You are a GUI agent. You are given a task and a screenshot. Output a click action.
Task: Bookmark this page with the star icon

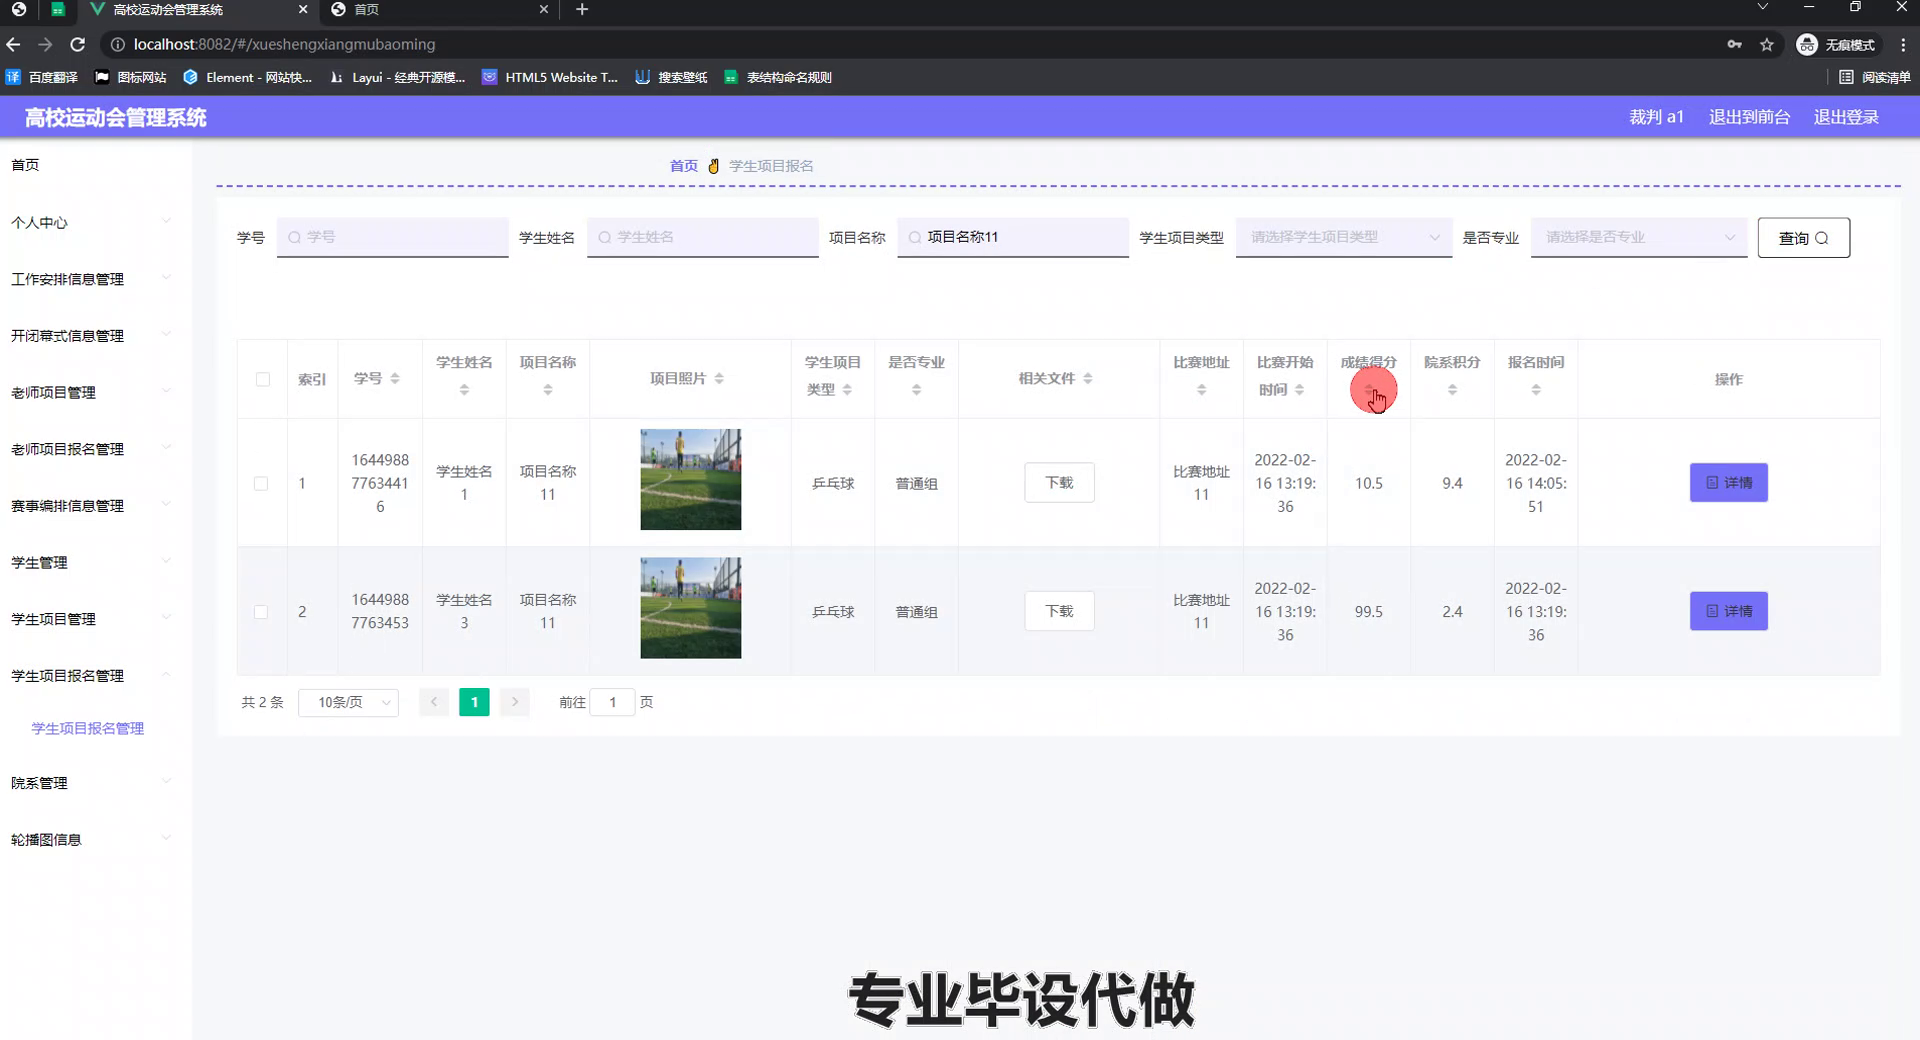pos(1767,44)
